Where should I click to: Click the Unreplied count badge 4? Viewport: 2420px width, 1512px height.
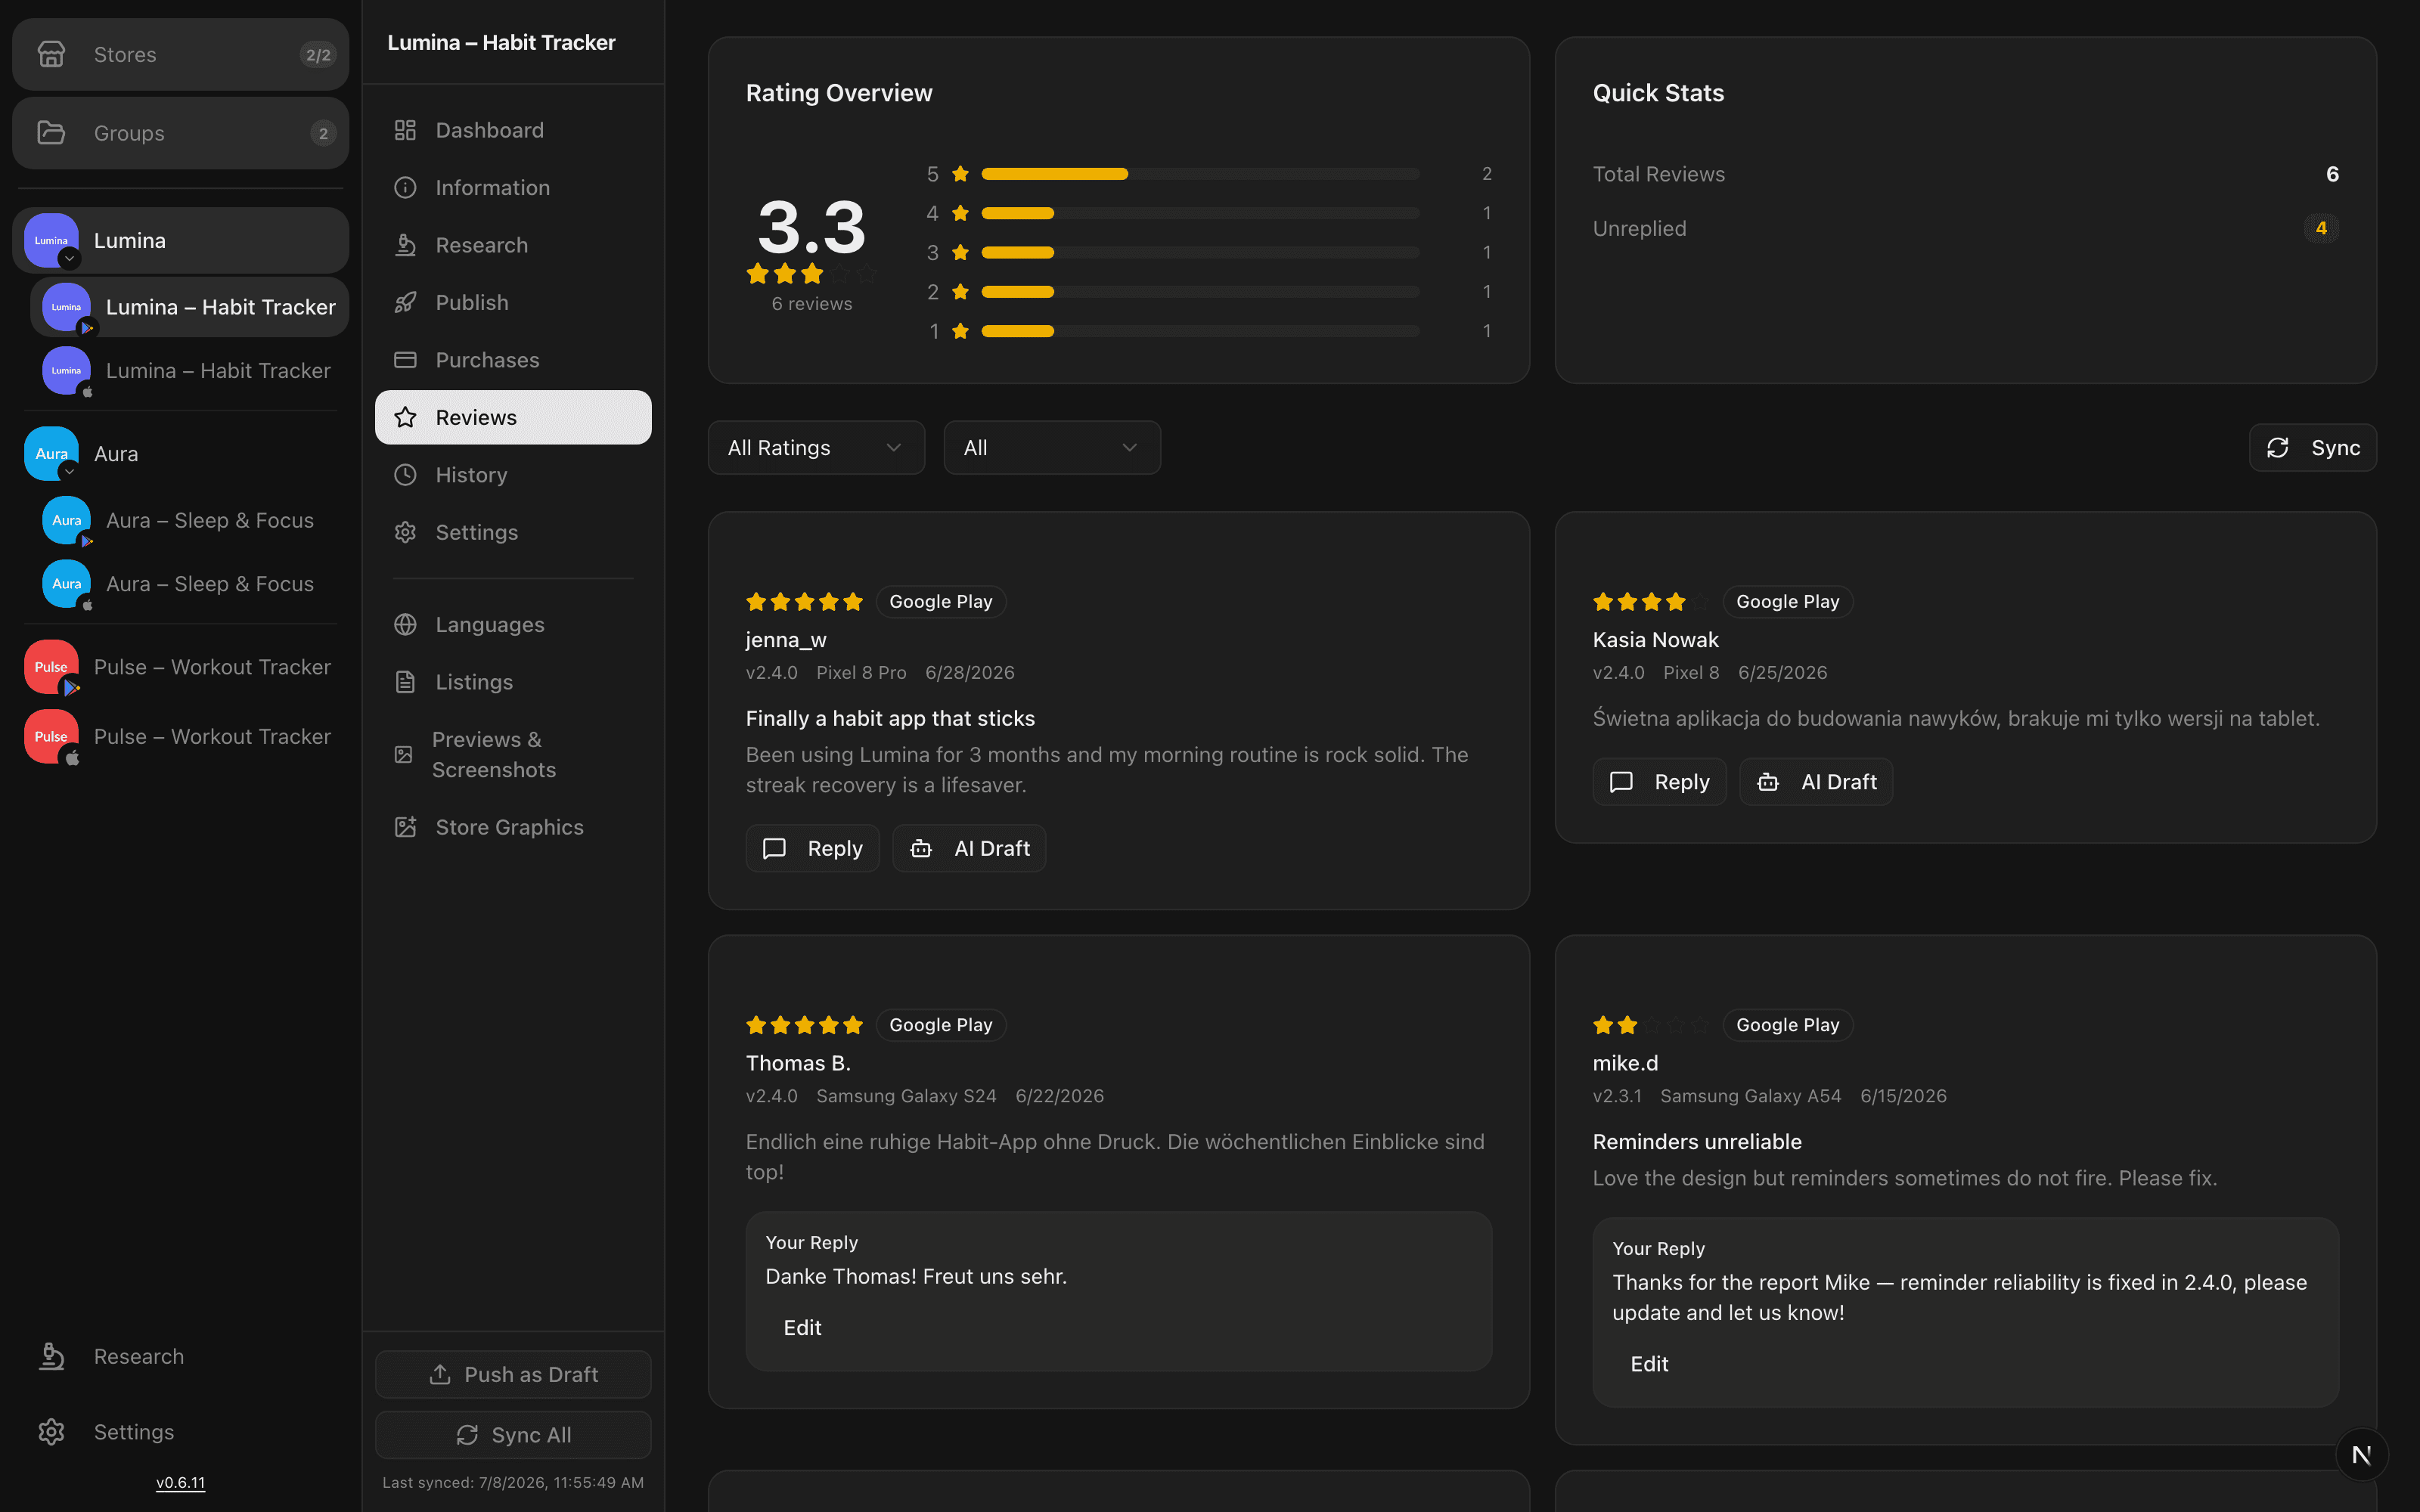[x=2321, y=228]
